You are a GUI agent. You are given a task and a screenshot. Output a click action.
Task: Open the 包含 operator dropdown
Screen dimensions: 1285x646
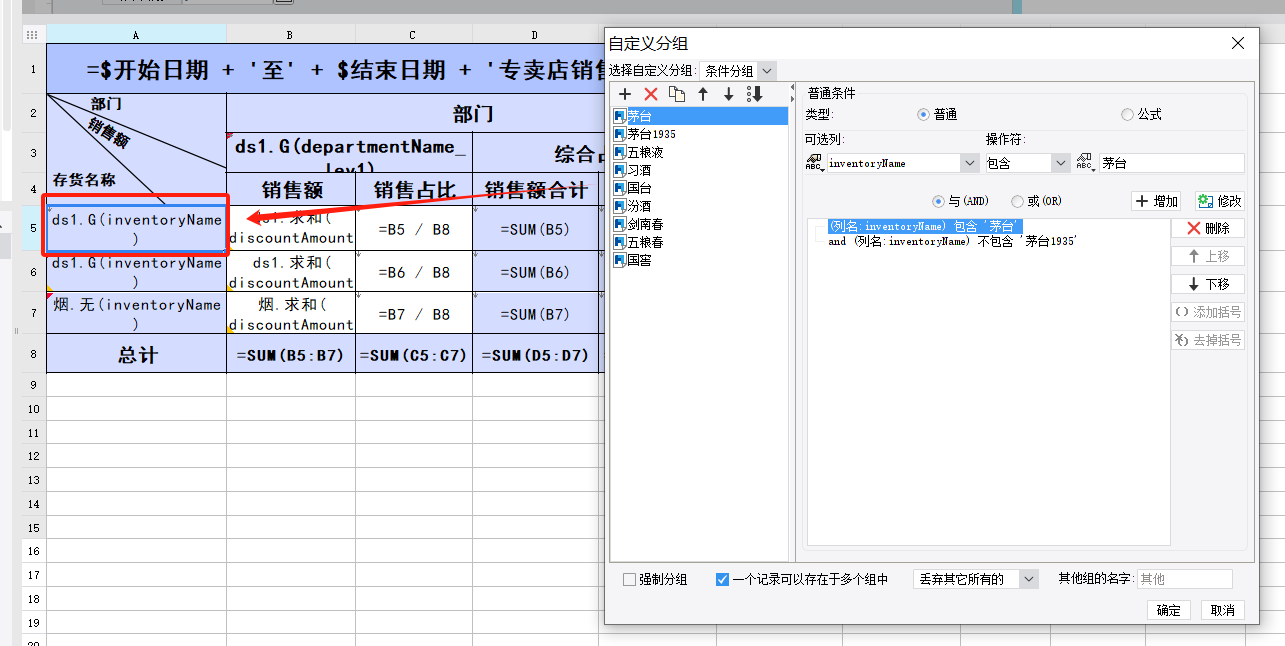[x=1060, y=163]
